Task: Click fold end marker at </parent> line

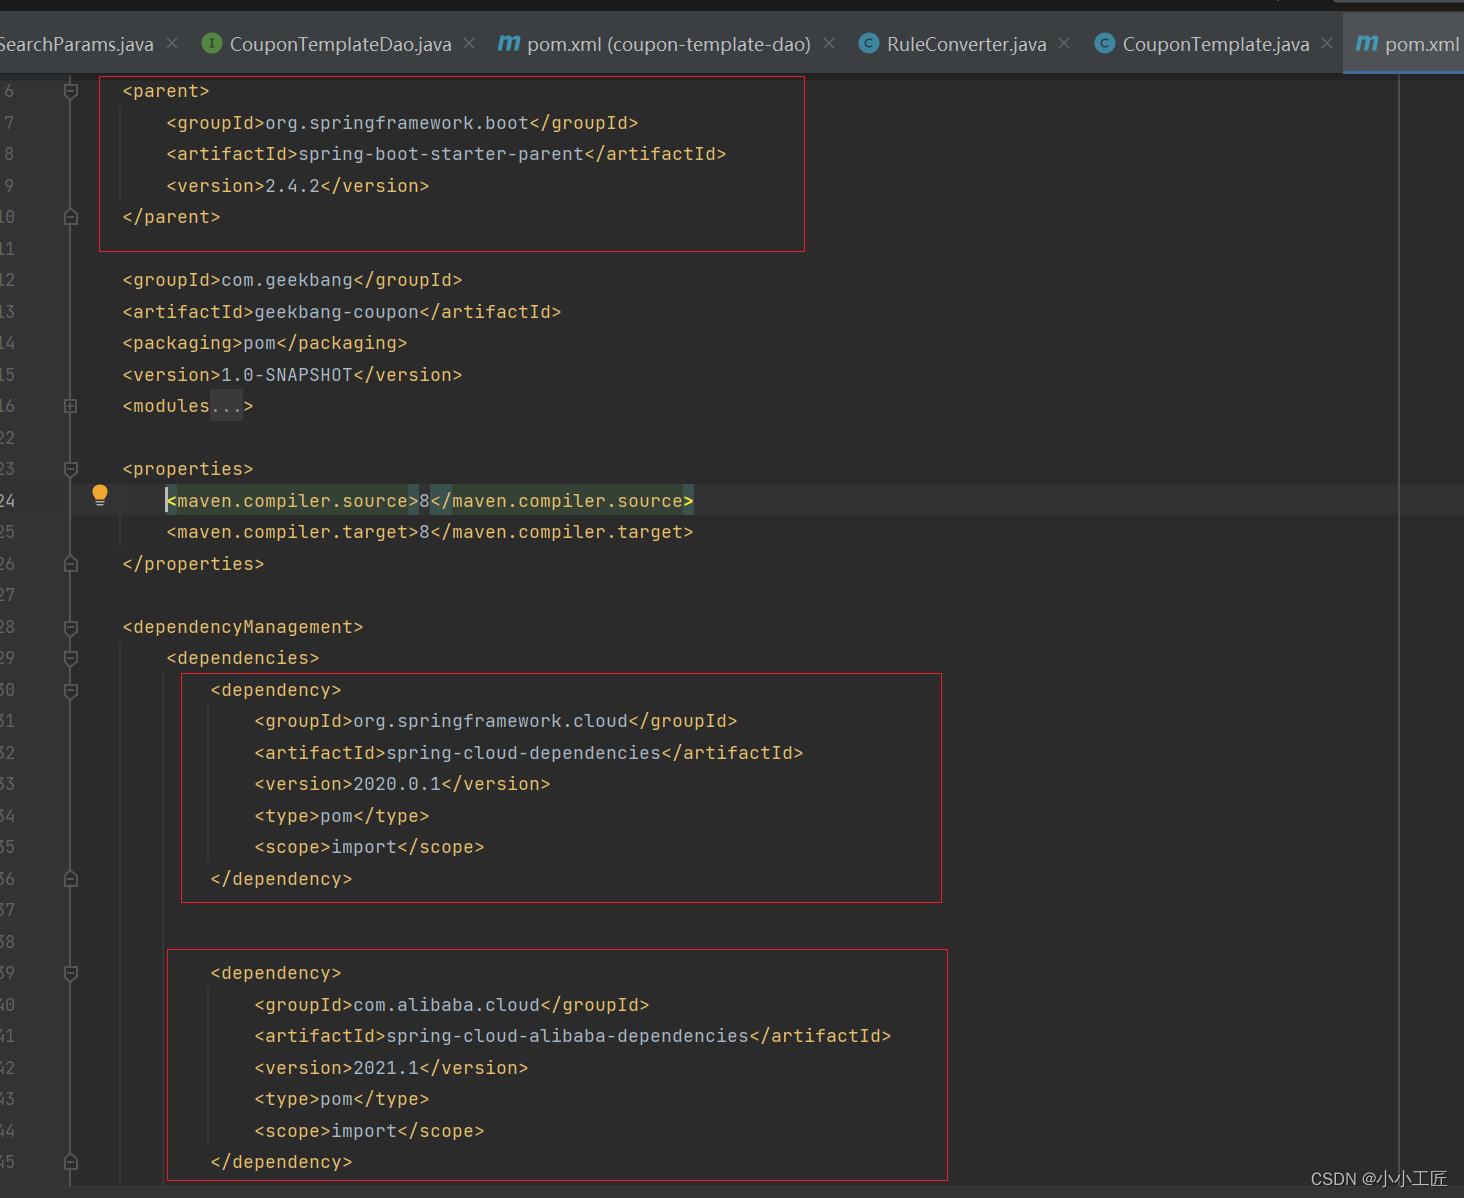Action: tap(71, 217)
